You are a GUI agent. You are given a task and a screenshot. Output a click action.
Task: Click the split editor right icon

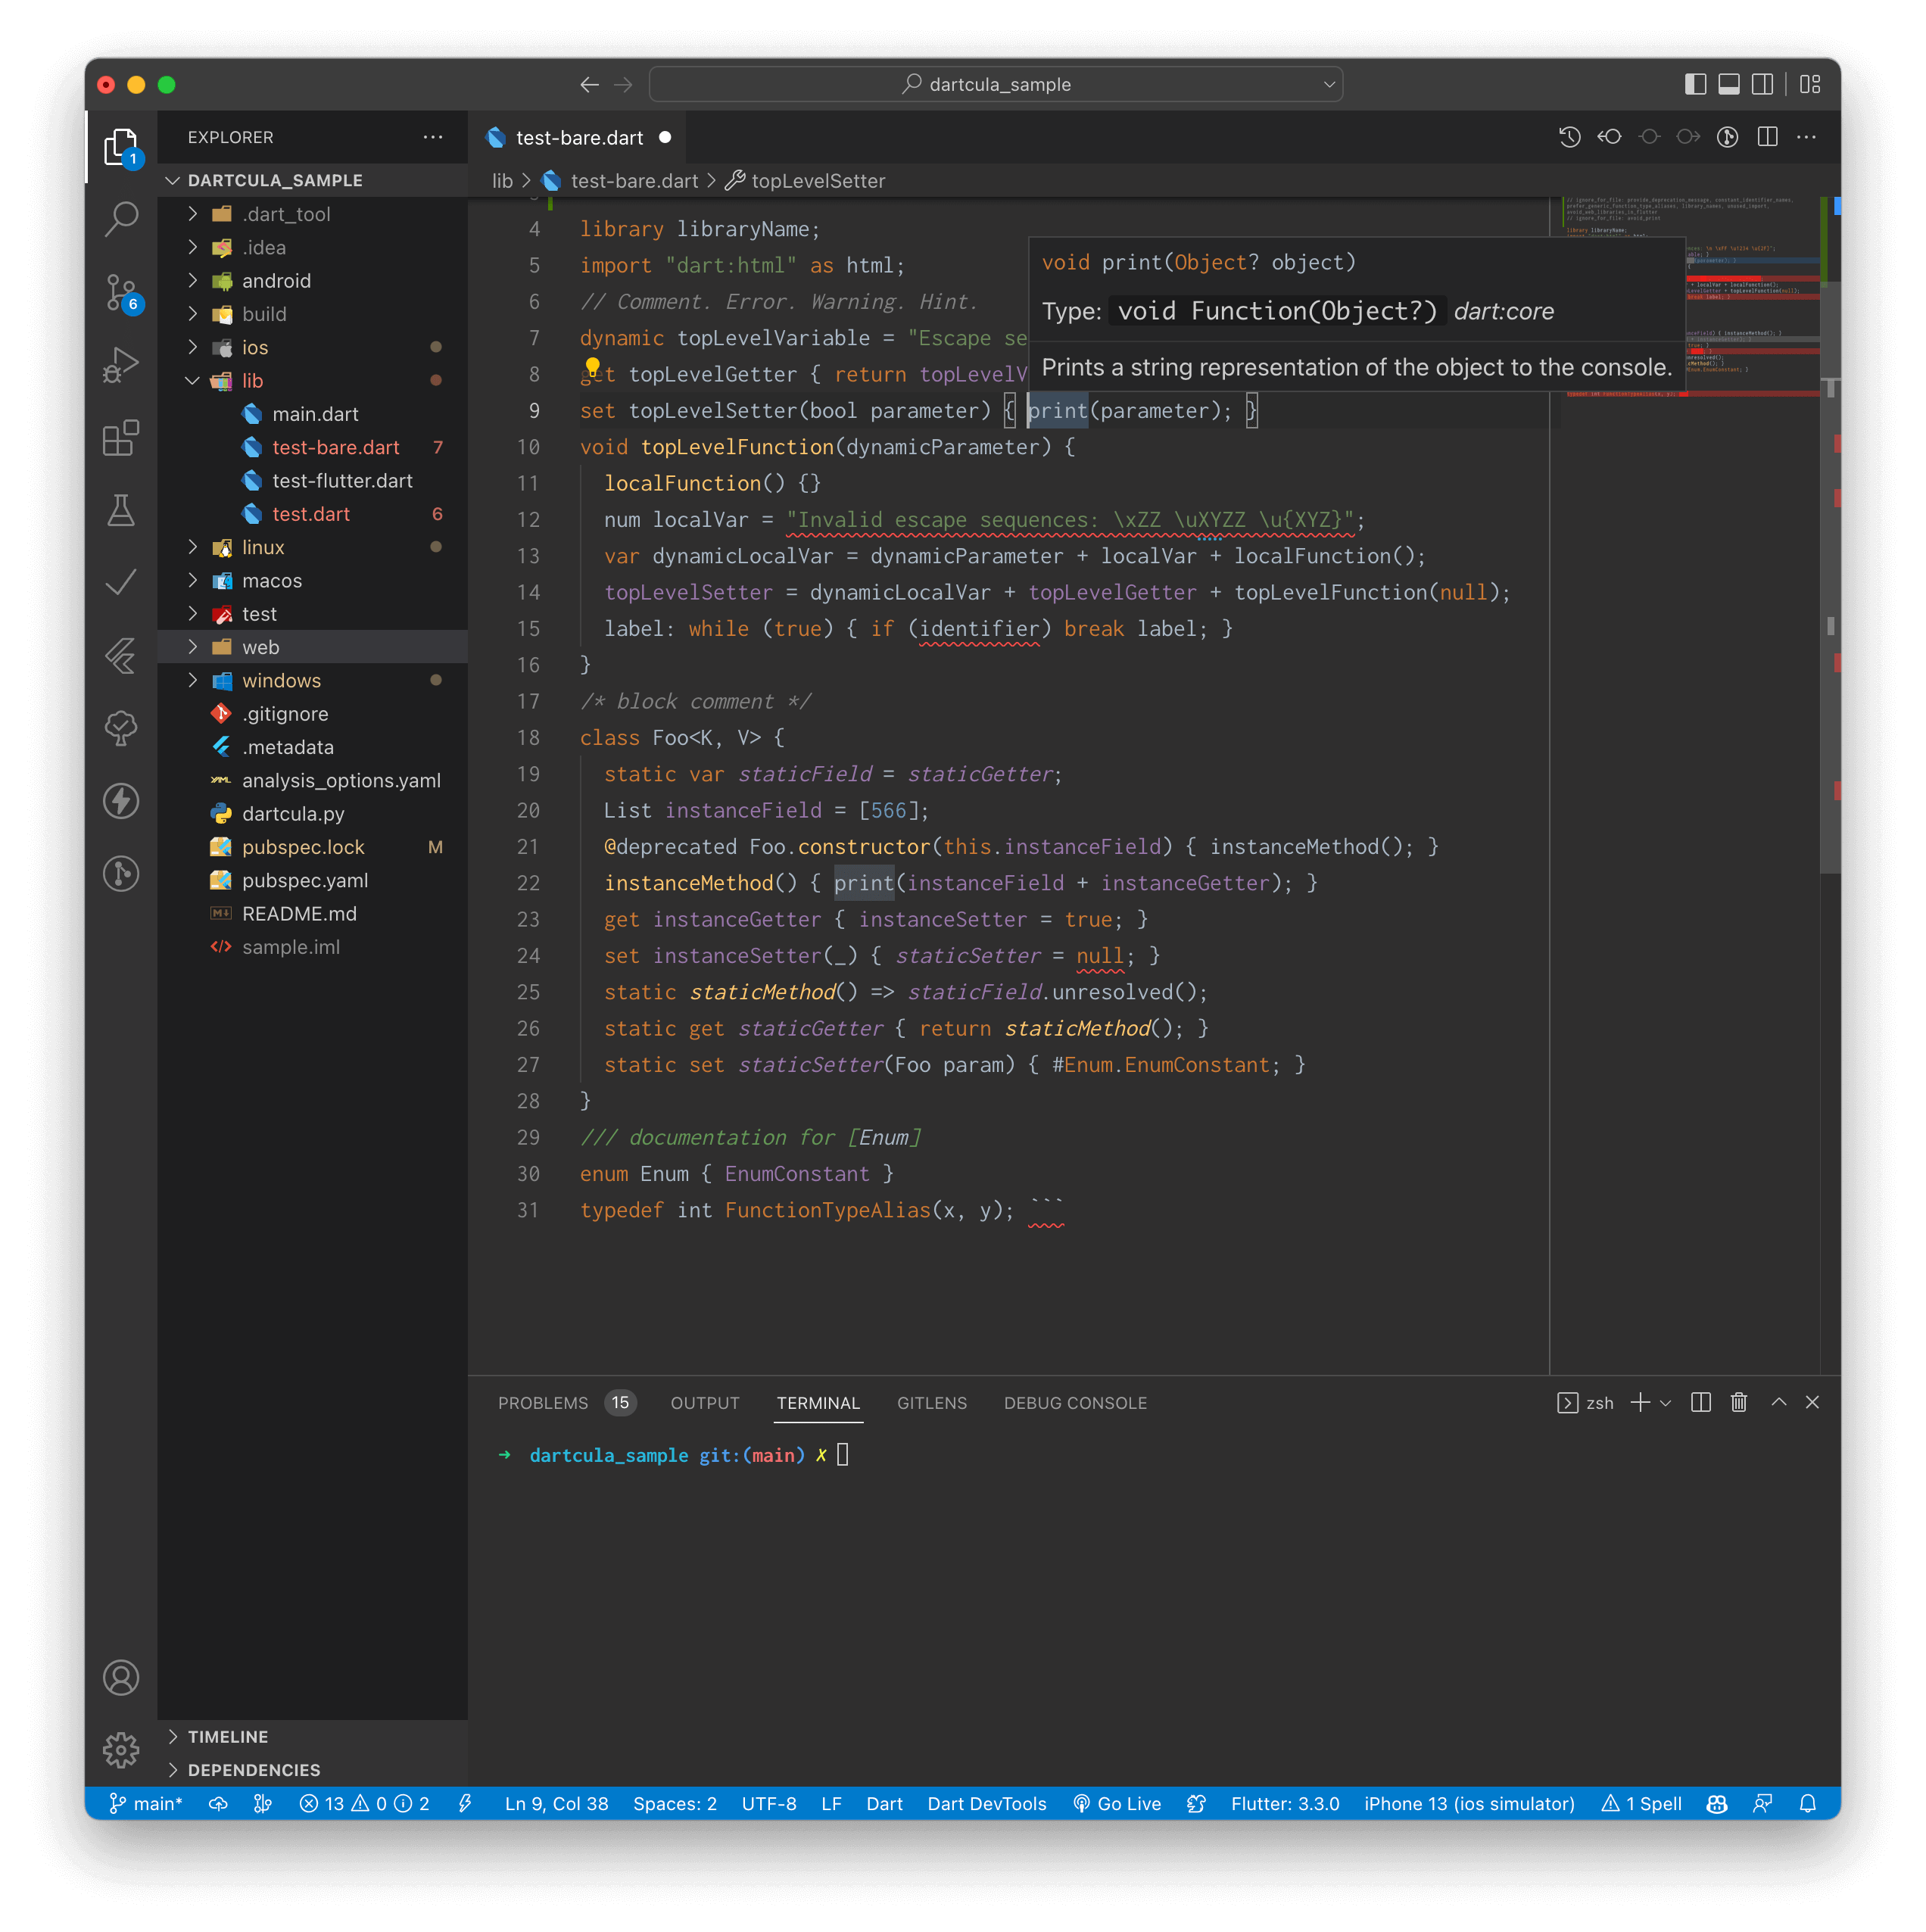[1767, 137]
